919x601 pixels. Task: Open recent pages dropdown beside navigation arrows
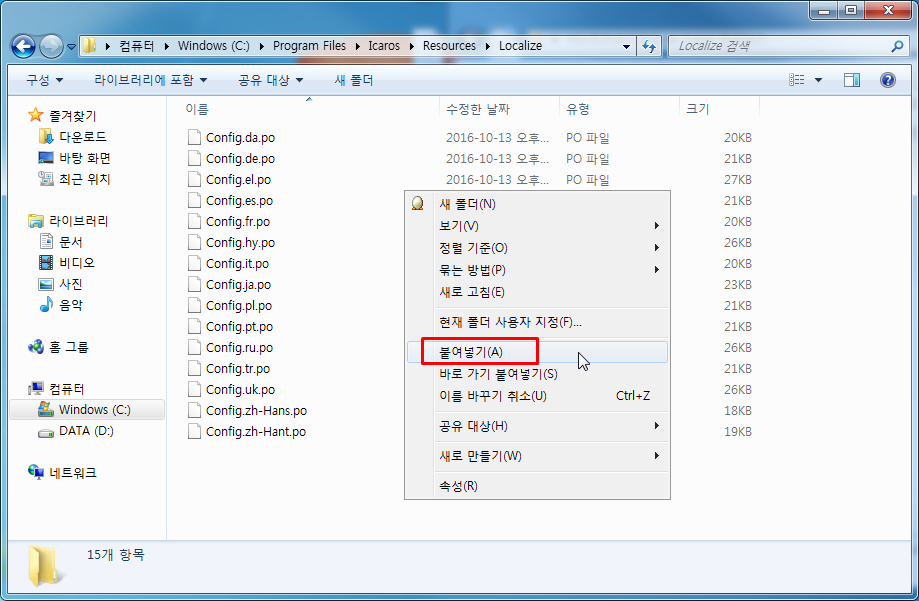tap(72, 46)
